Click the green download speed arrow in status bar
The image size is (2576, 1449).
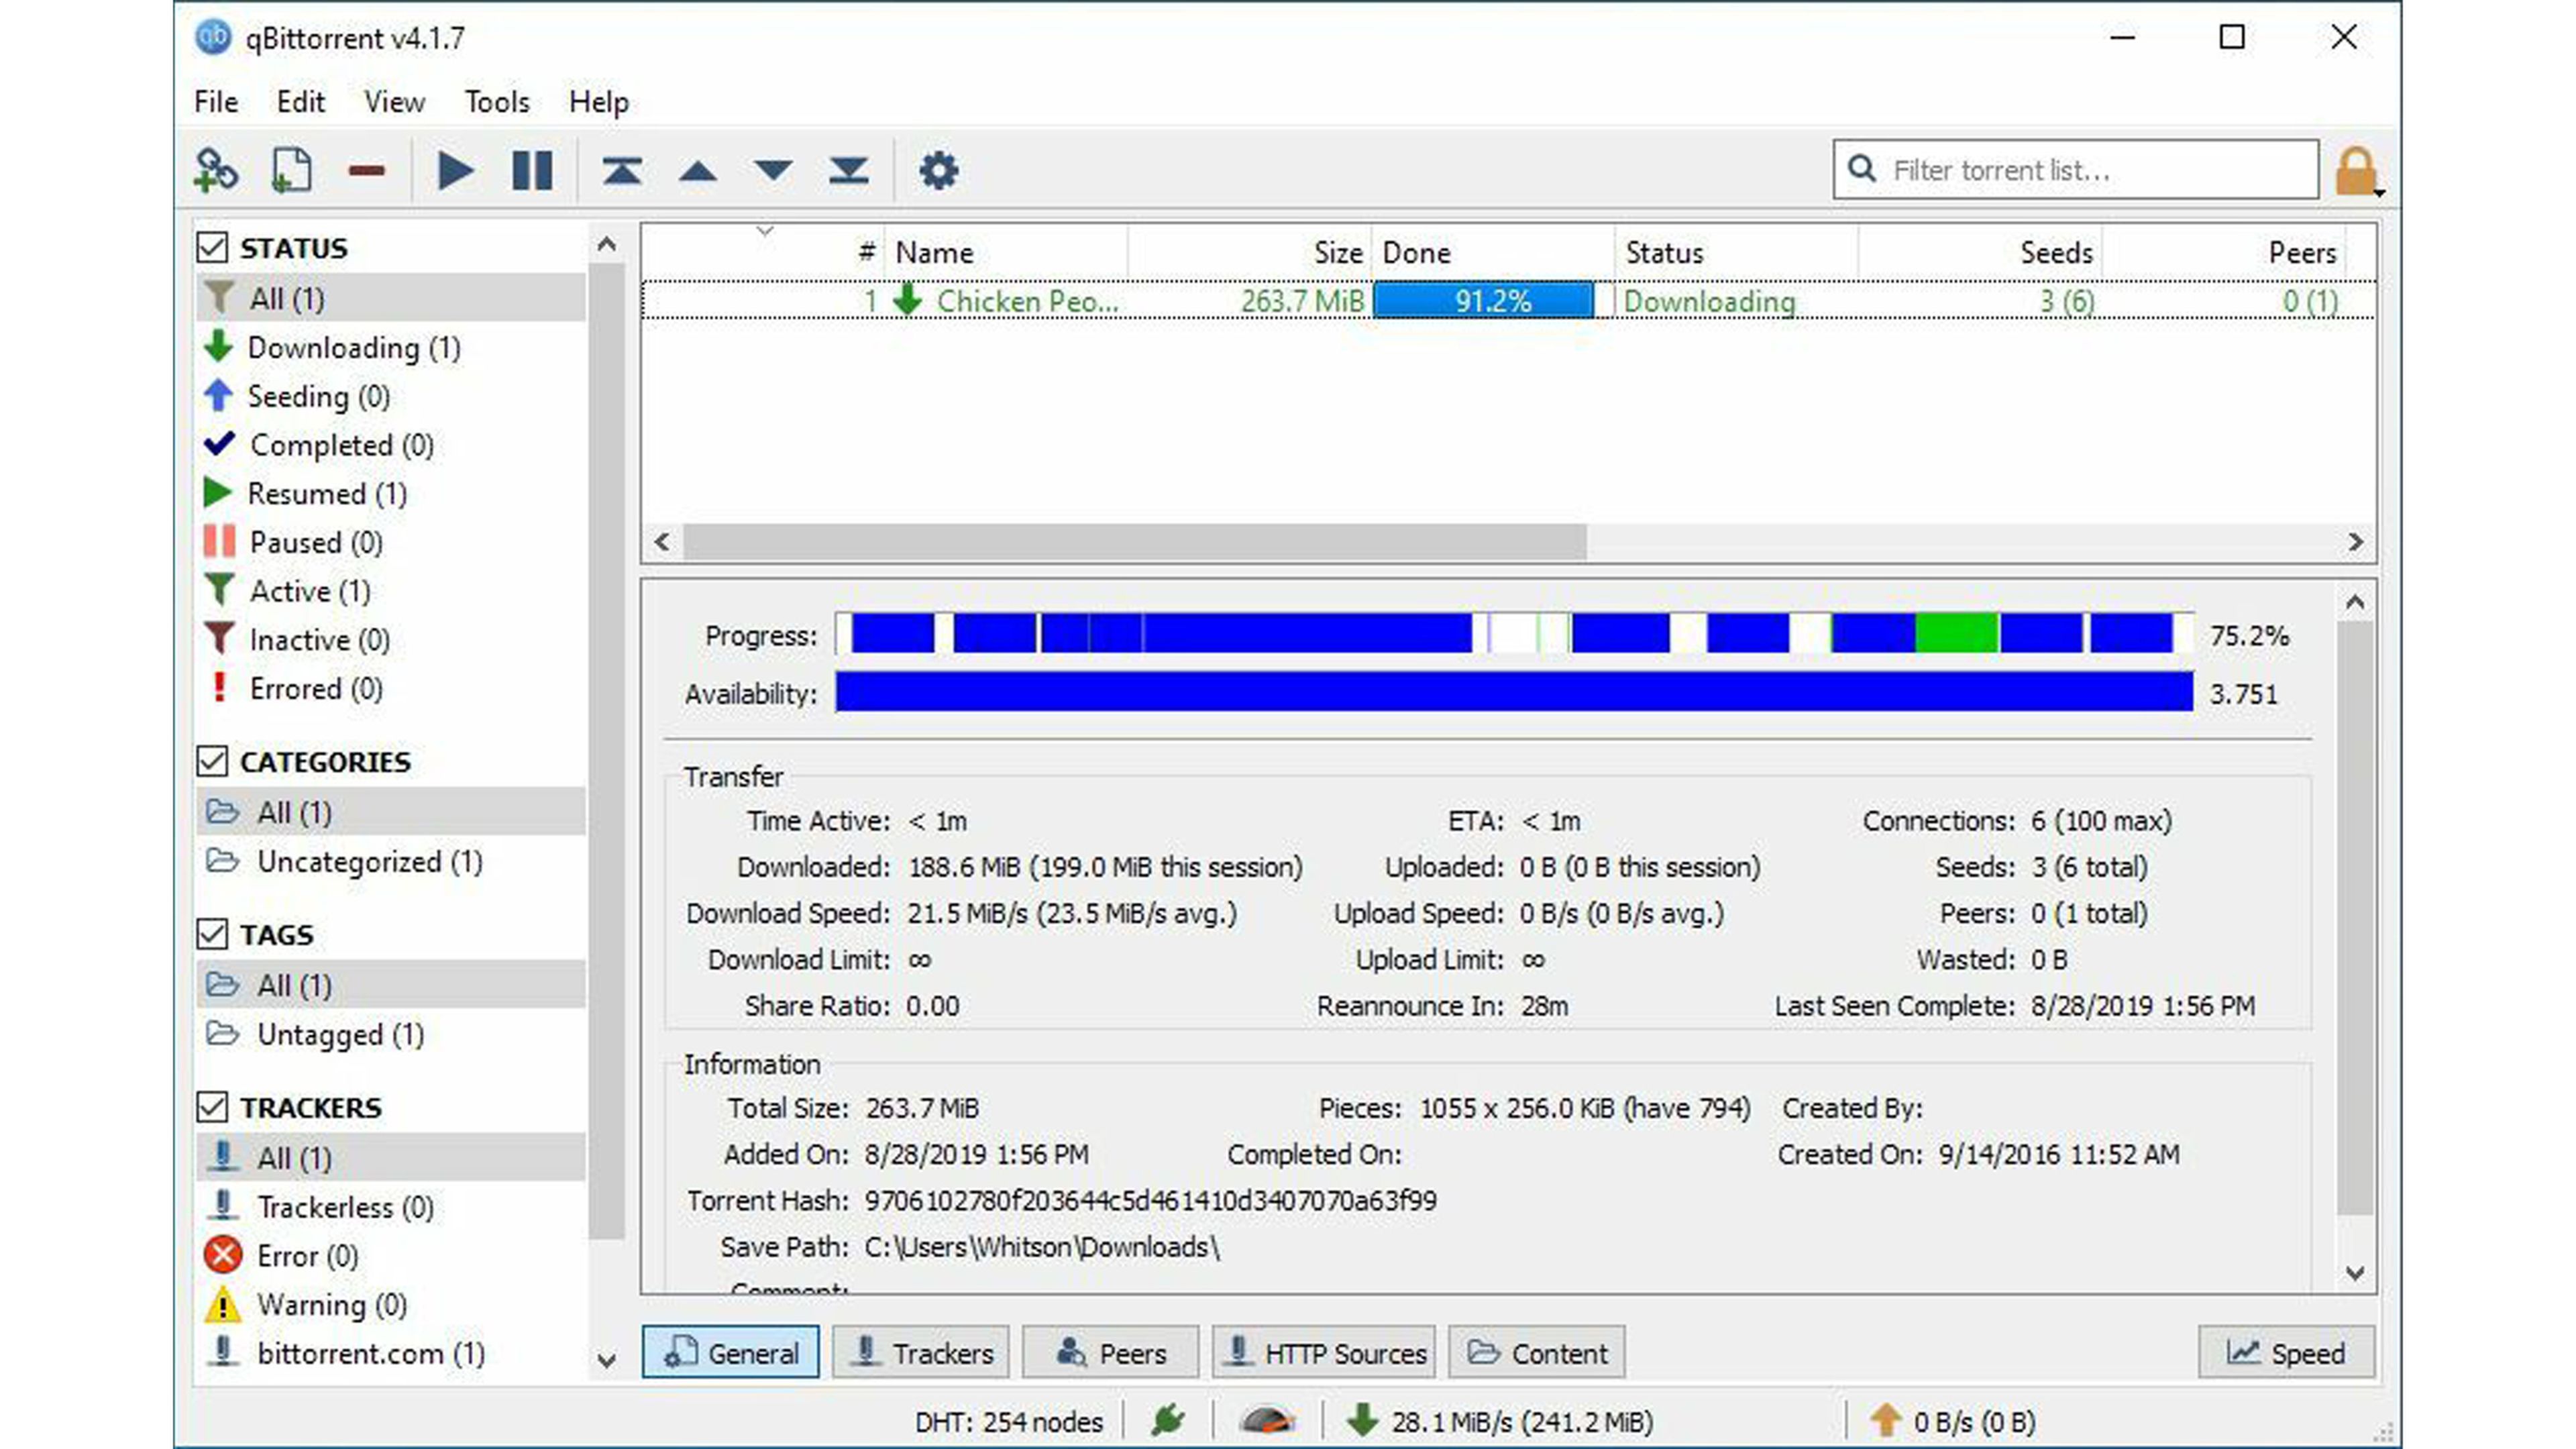tap(1362, 1420)
